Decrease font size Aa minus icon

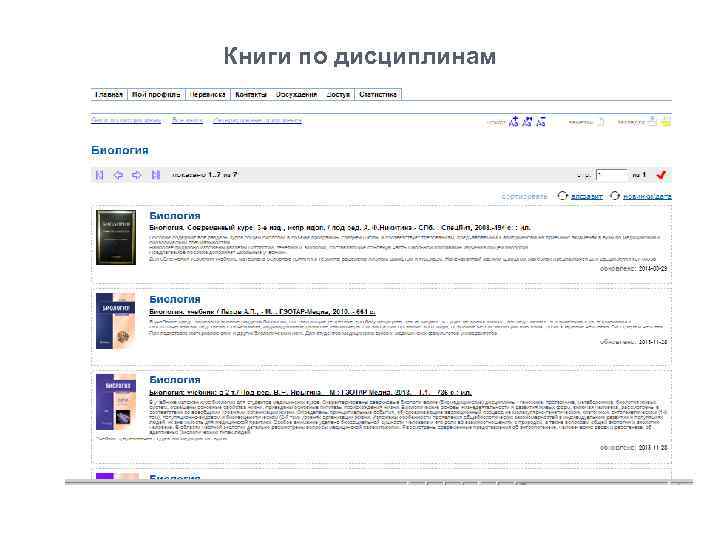point(541,122)
